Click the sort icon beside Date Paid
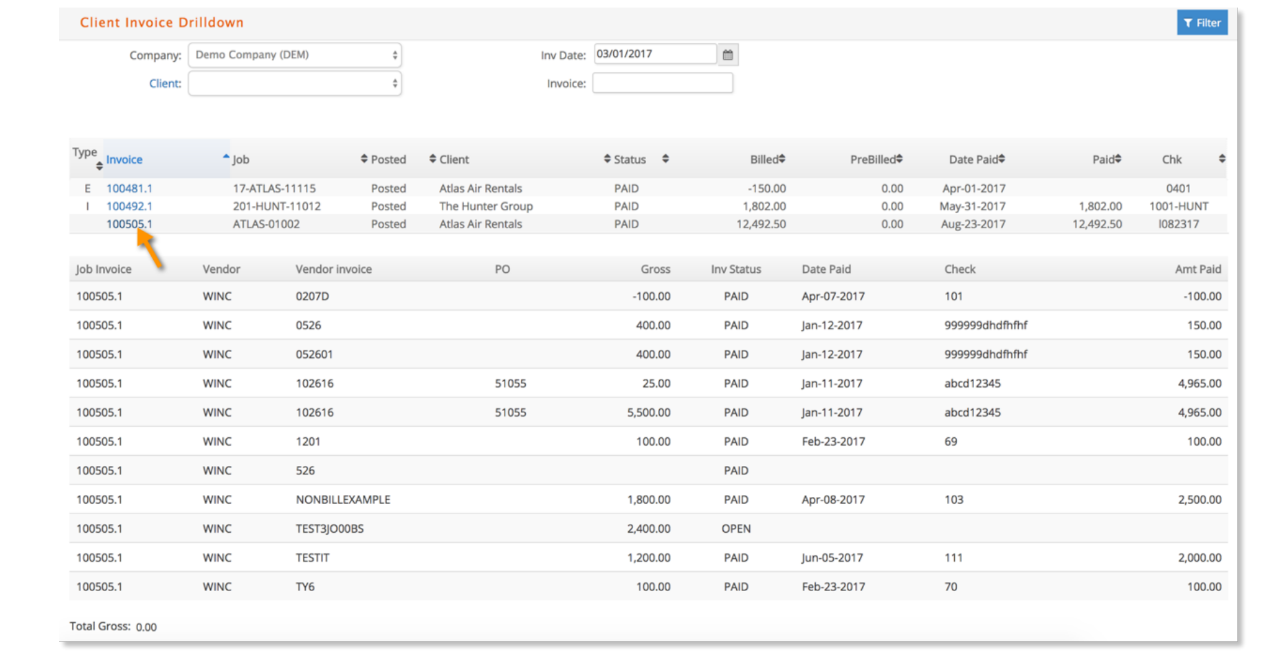This screenshot has width=1275, height=656. coord(1001,159)
